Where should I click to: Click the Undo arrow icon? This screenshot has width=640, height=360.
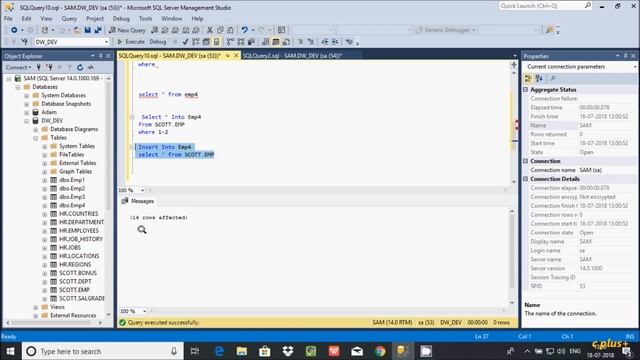point(244,30)
